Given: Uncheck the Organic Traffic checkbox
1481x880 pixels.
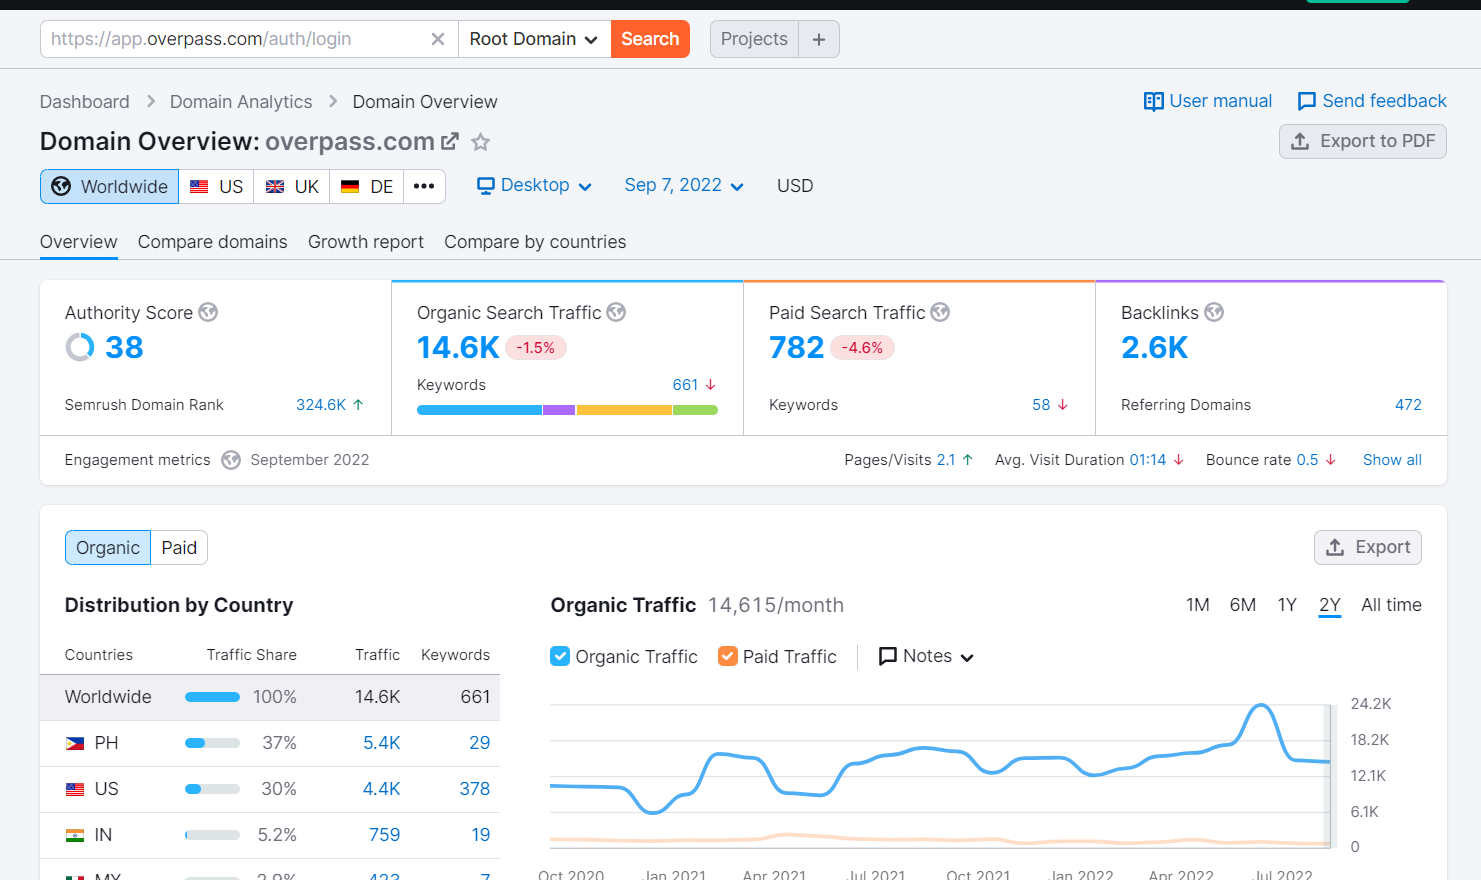Looking at the screenshot, I should [x=560, y=656].
